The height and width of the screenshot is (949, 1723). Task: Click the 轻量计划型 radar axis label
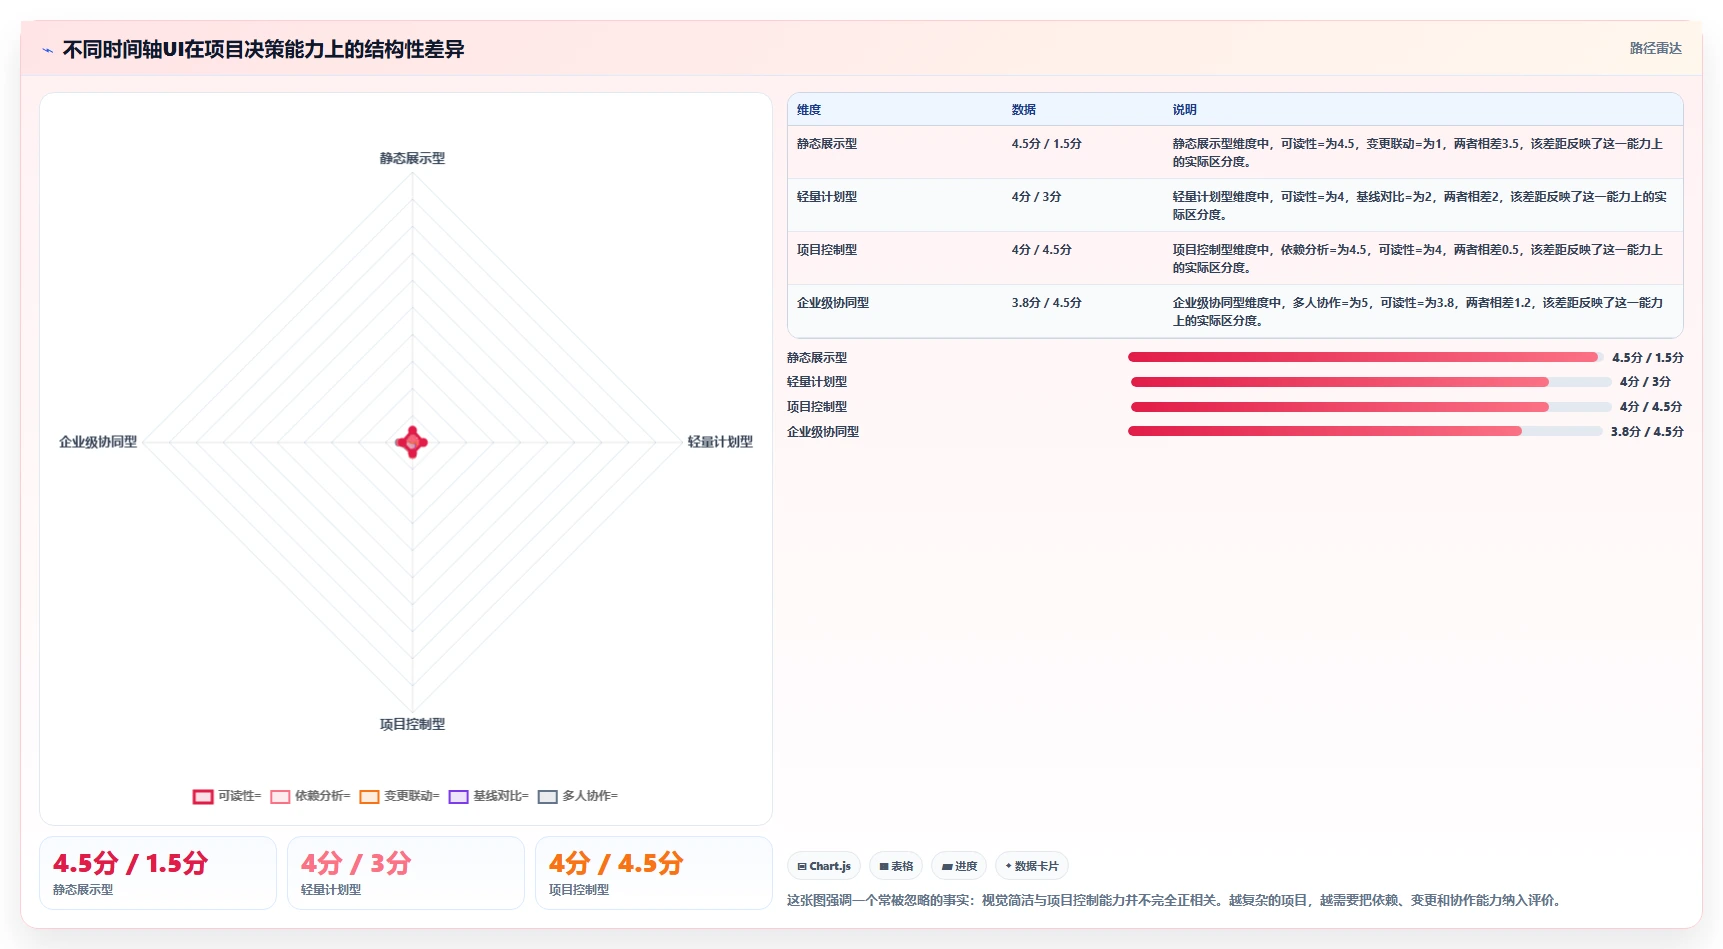720,442
